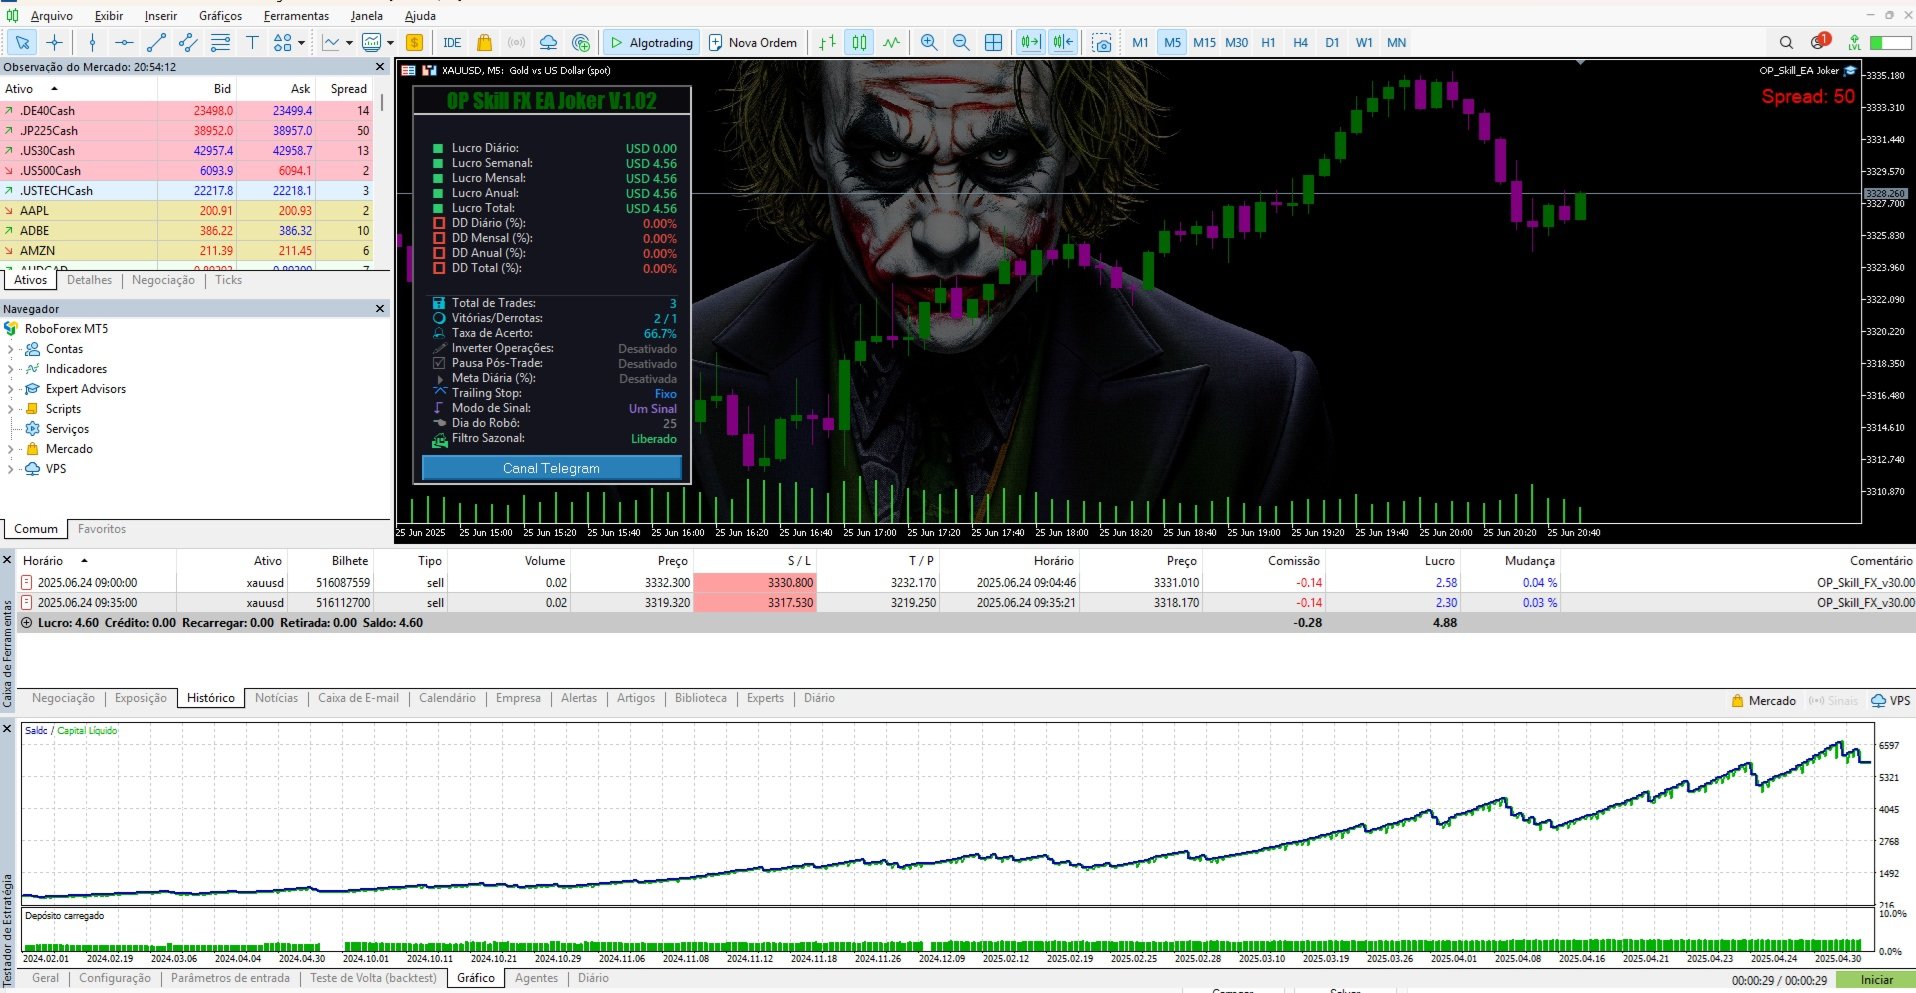Open the Detalhes tab in Market Watch
1916x993 pixels.
pos(89,280)
